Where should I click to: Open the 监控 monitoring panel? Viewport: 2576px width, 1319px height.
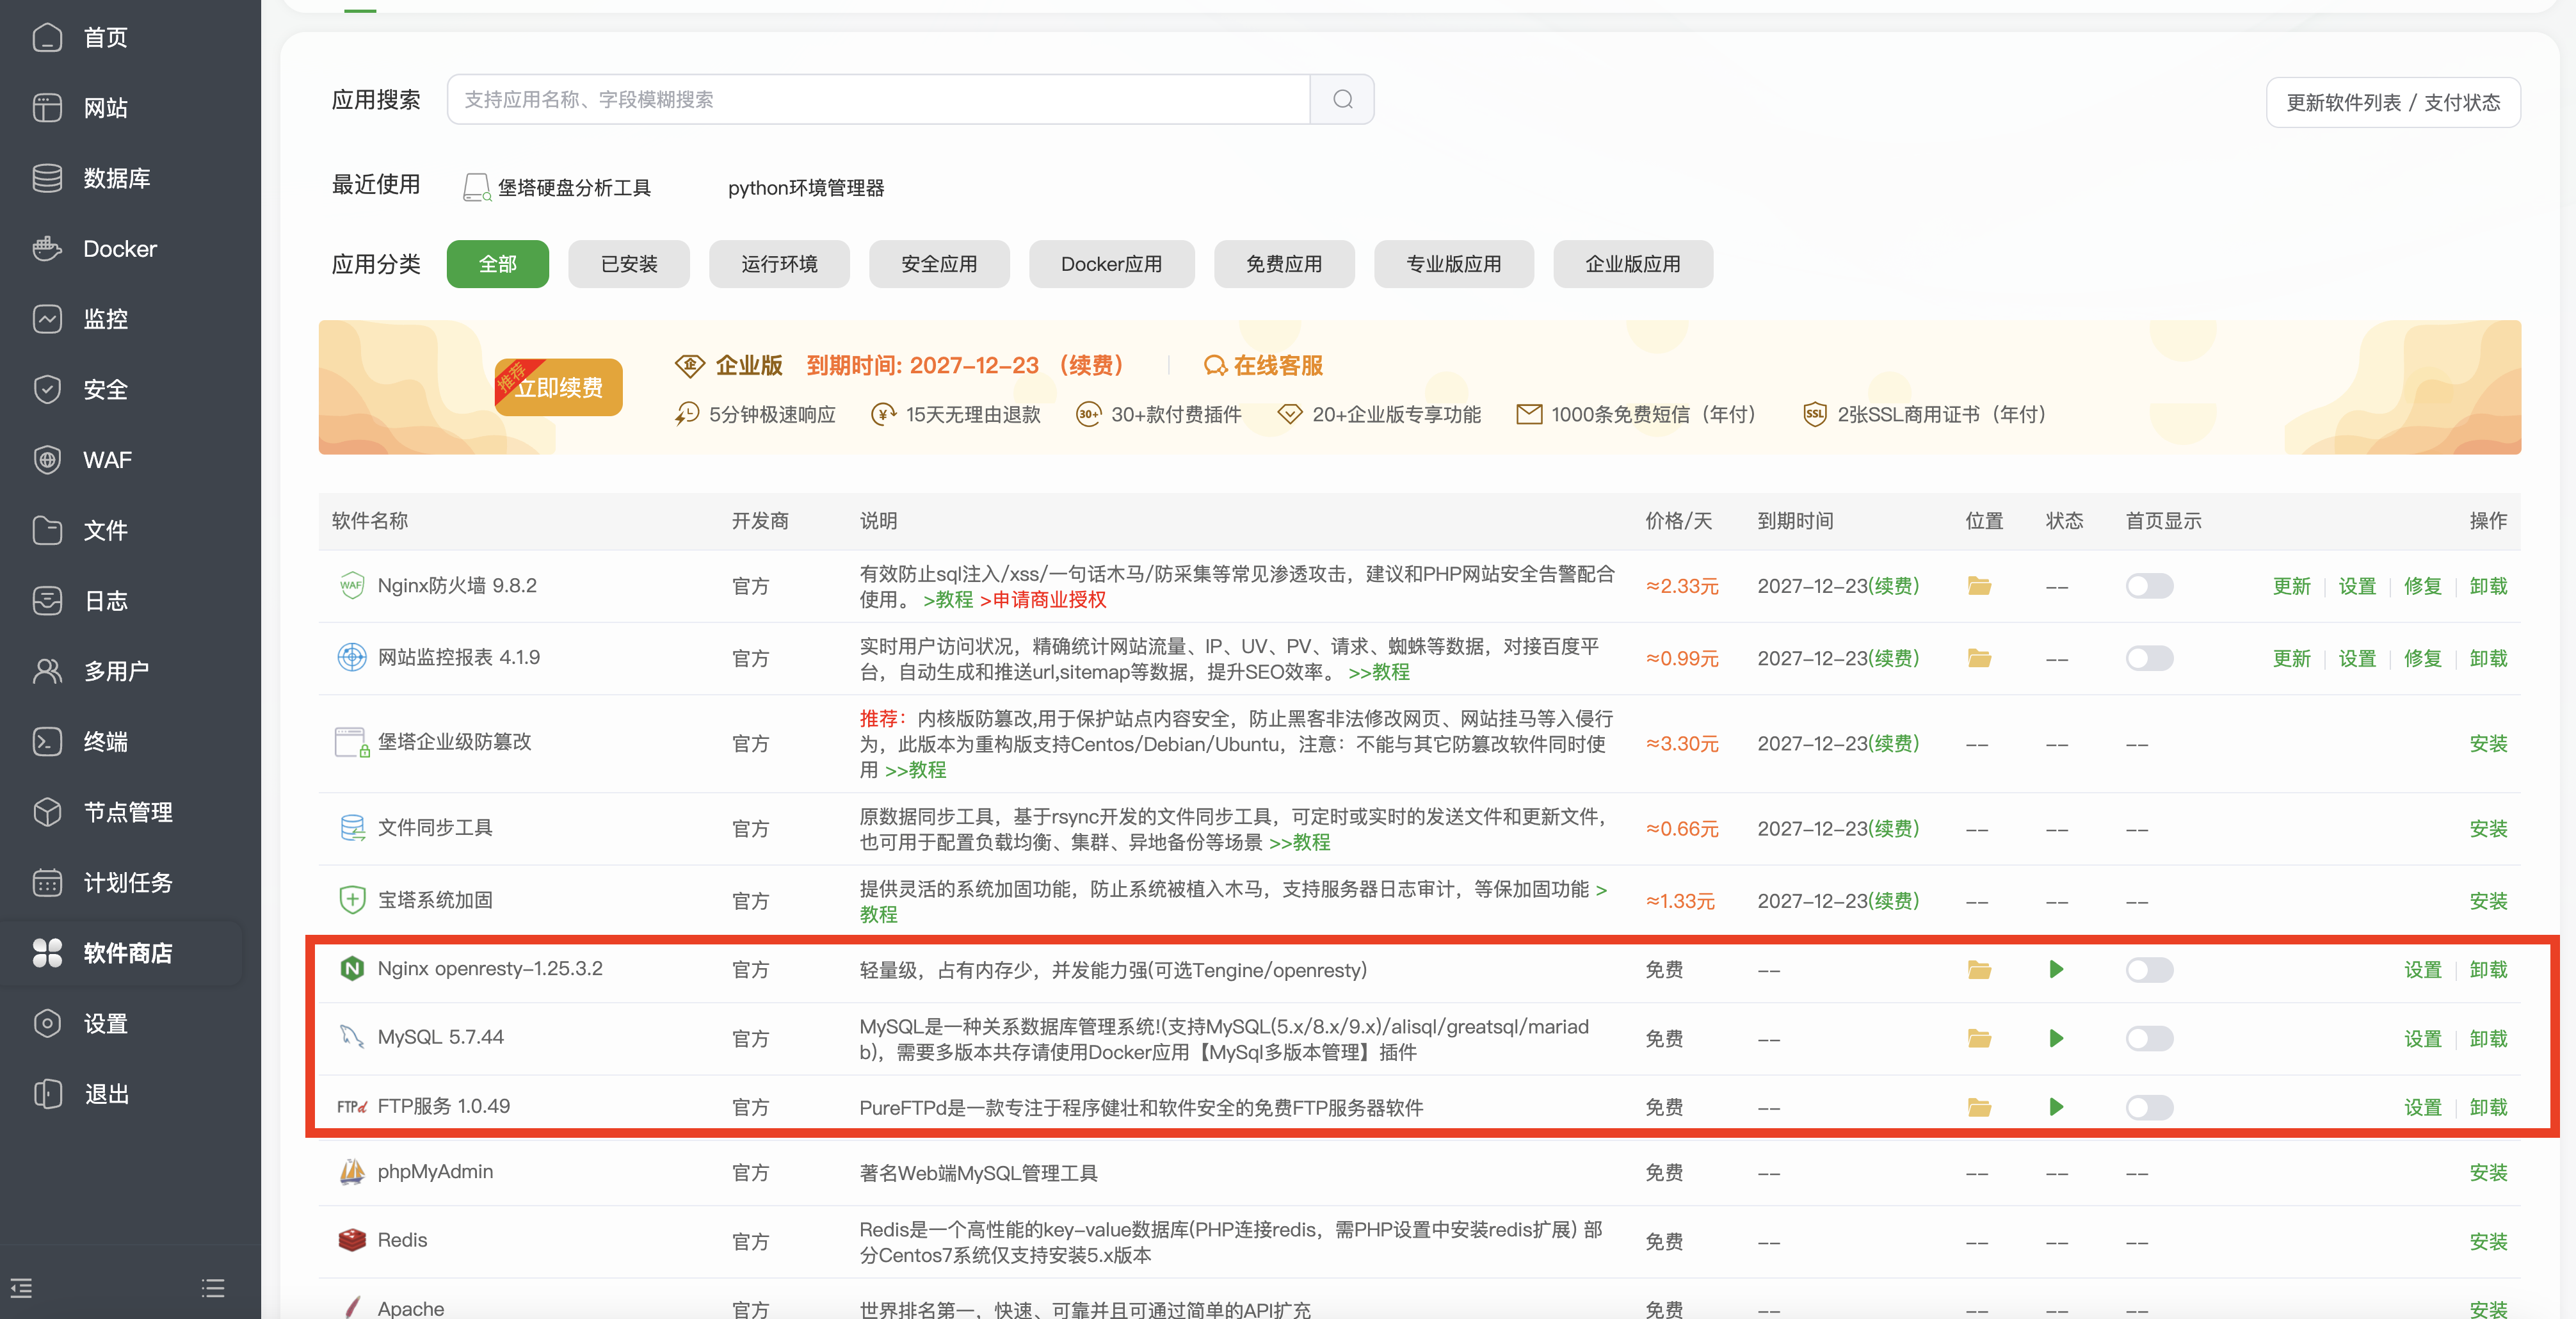(107, 318)
